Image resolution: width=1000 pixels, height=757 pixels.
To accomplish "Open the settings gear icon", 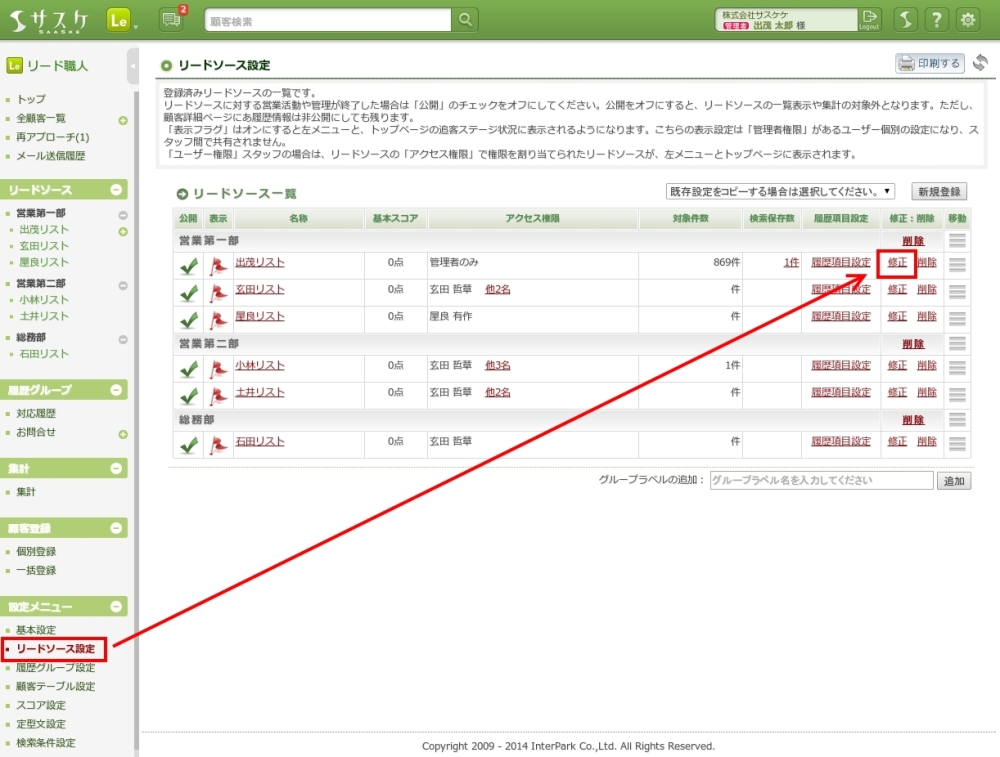I will [x=968, y=19].
